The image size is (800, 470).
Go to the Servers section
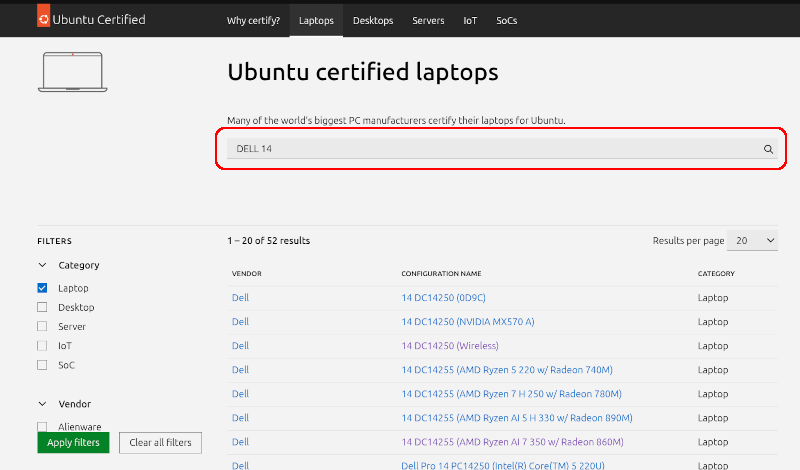(x=428, y=20)
